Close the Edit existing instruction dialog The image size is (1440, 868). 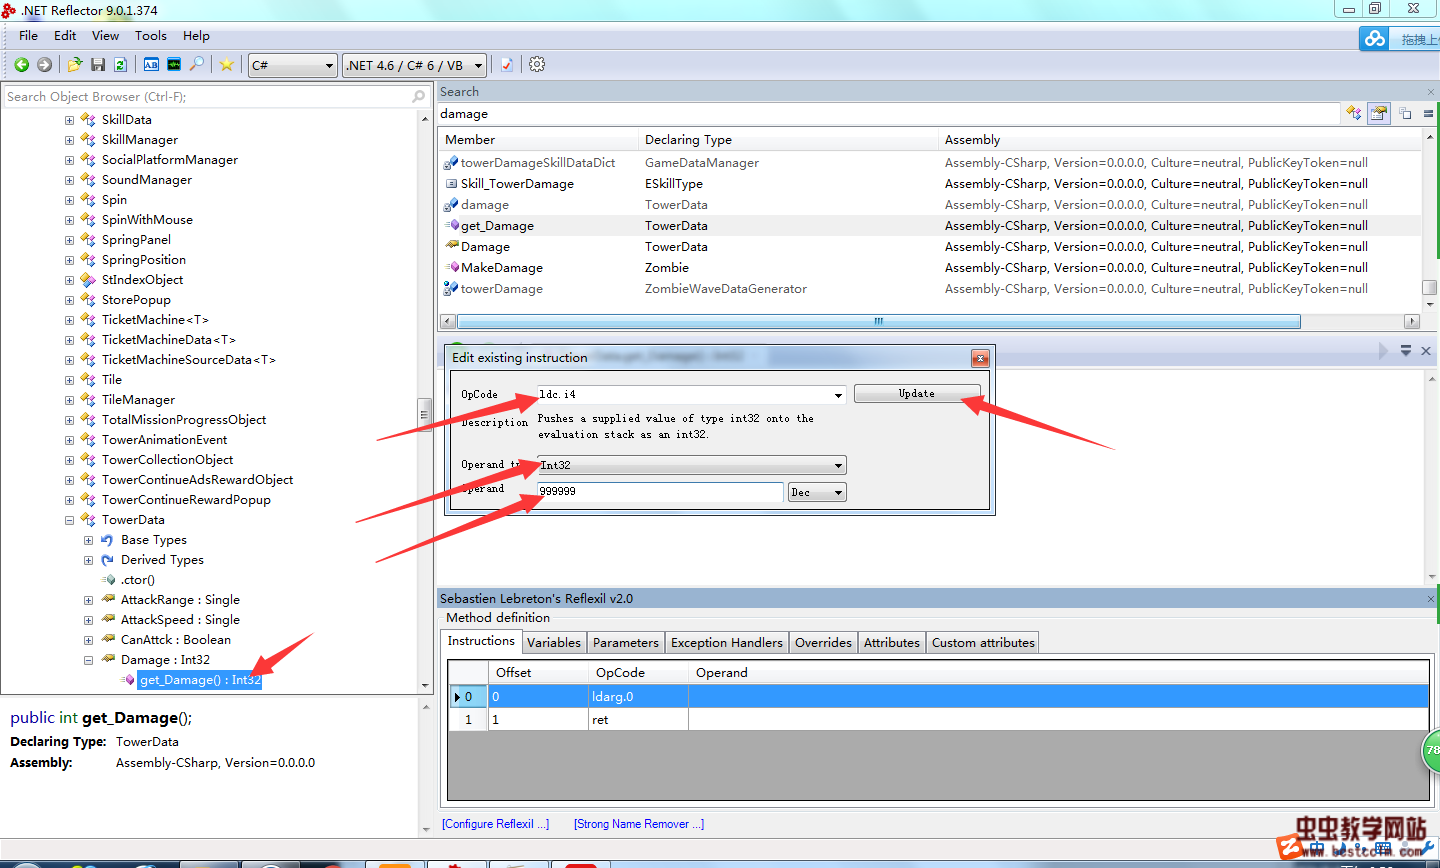980,358
